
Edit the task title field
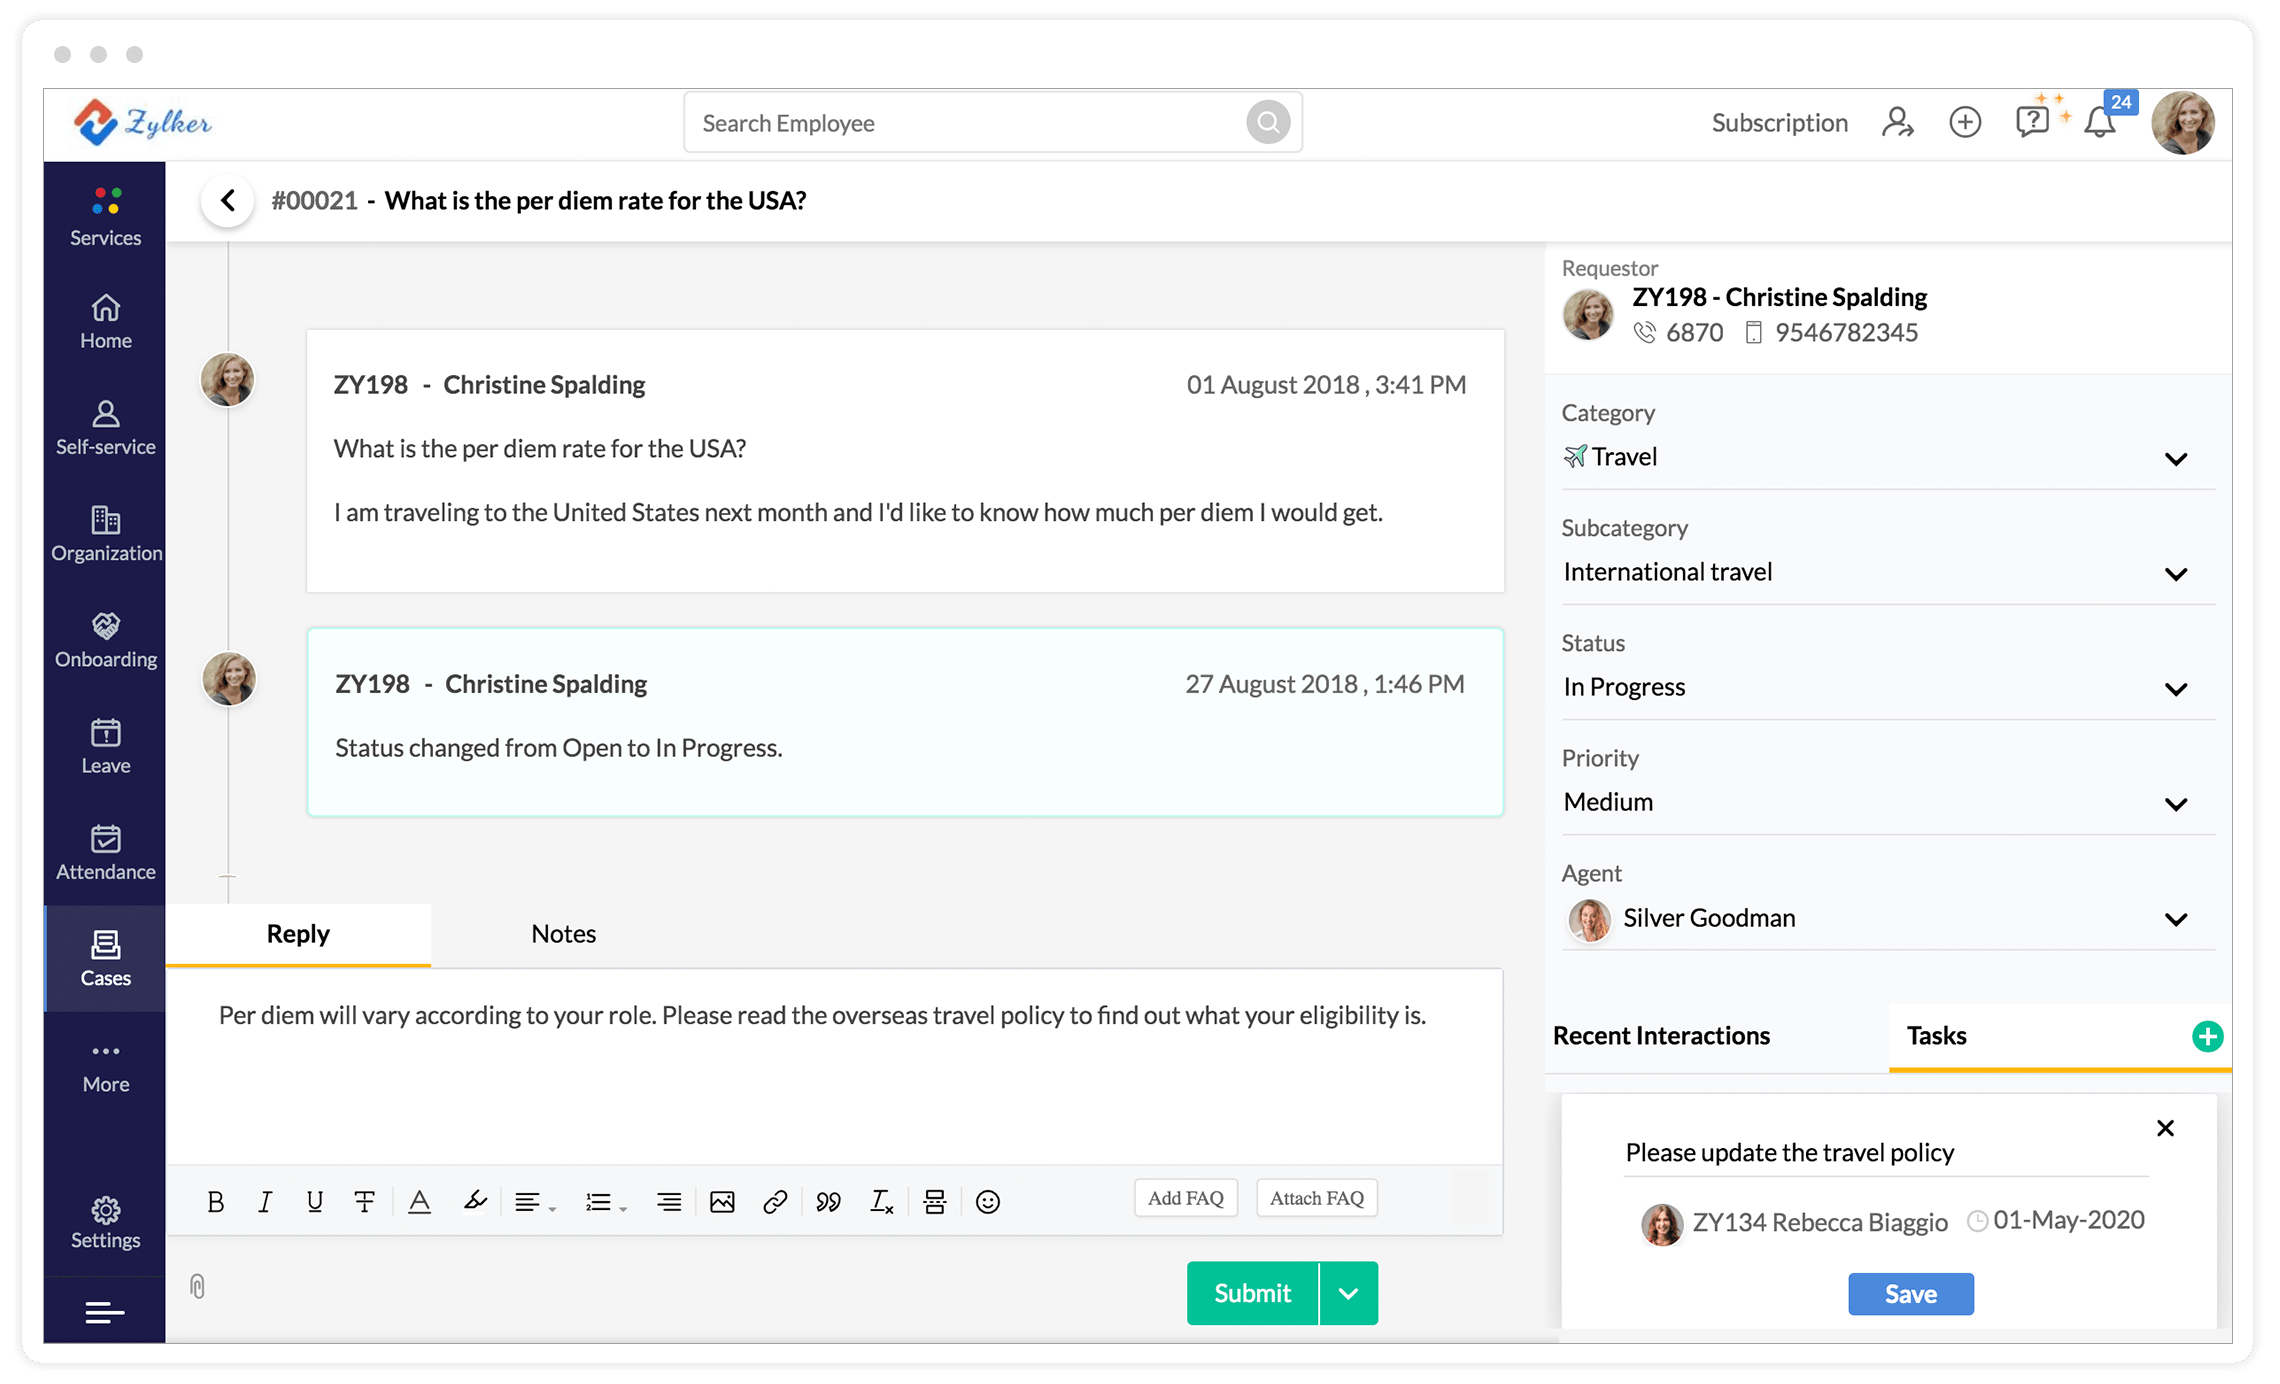pos(1887,1153)
